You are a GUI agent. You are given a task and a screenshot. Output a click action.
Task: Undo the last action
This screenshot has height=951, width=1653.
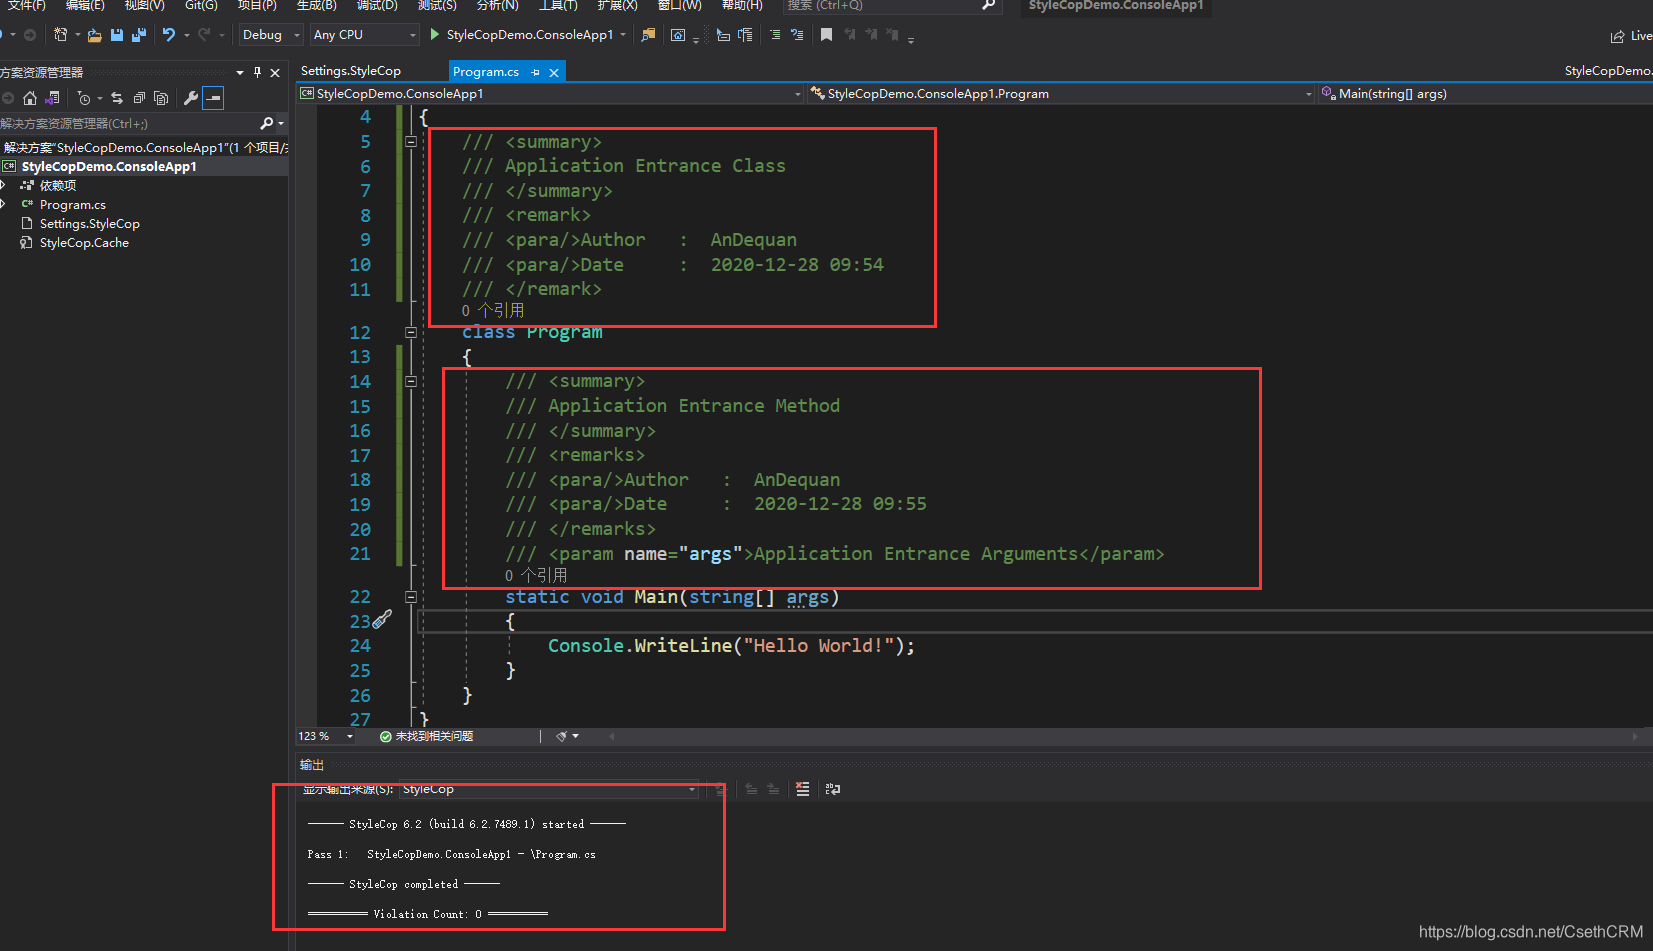click(x=169, y=35)
